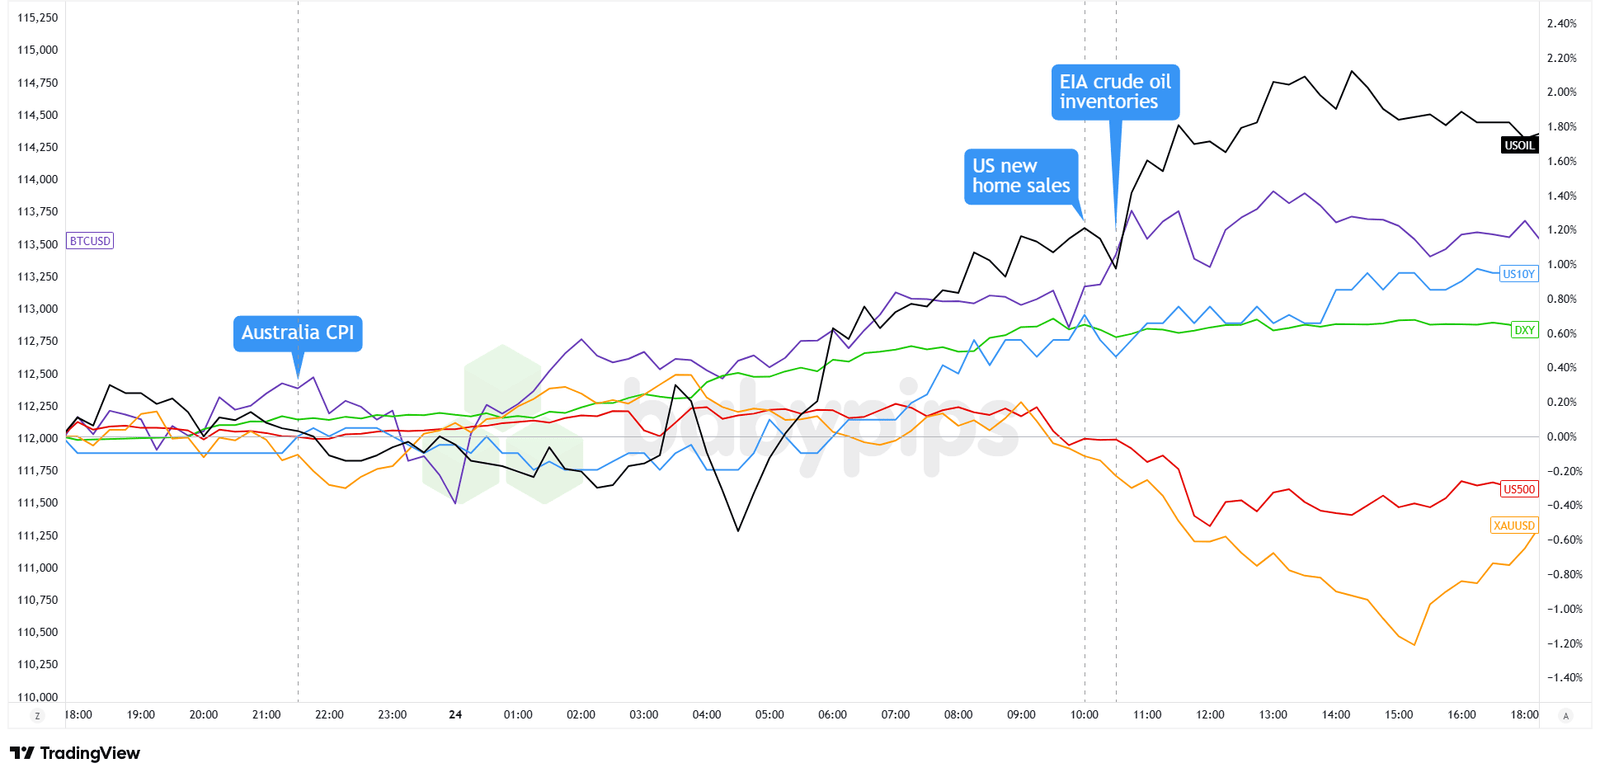Click the 22:00 label on time axis
The width and height of the screenshot is (1600, 778).
pyautogui.click(x=329, y=715)
